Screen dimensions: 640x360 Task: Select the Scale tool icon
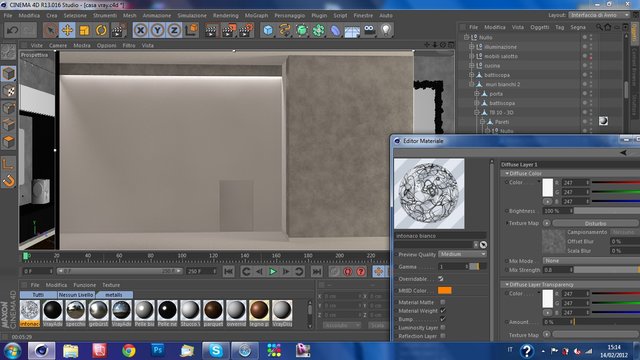[x=84, y=30]
